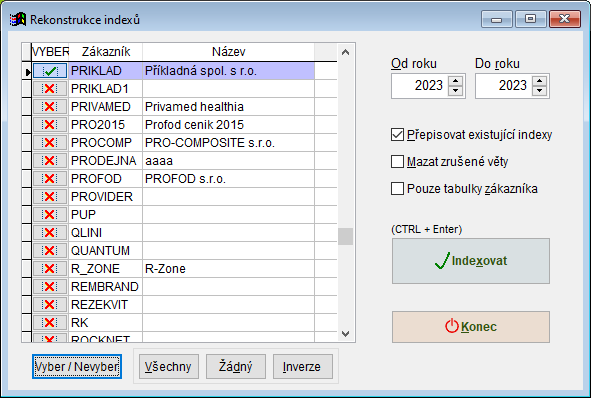Toggle the red X for PROFOD
Image resolution: width=591 pixels, height=398 pixels.
[50, 179]
